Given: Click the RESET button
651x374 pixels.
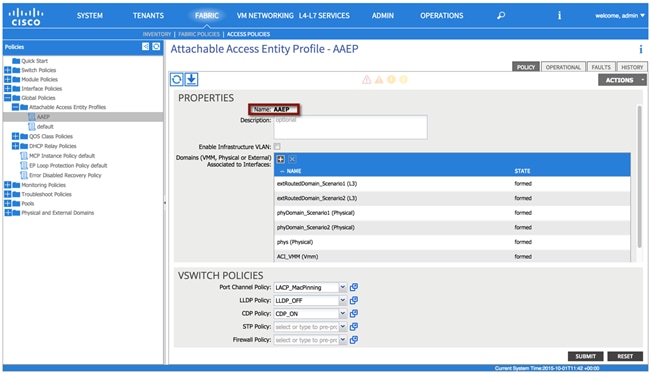Looking at the screenshot, I should (625, 356).
